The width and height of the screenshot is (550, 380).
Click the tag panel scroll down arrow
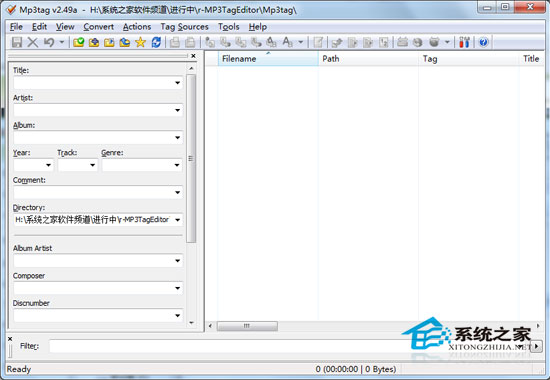click(192, 323)
